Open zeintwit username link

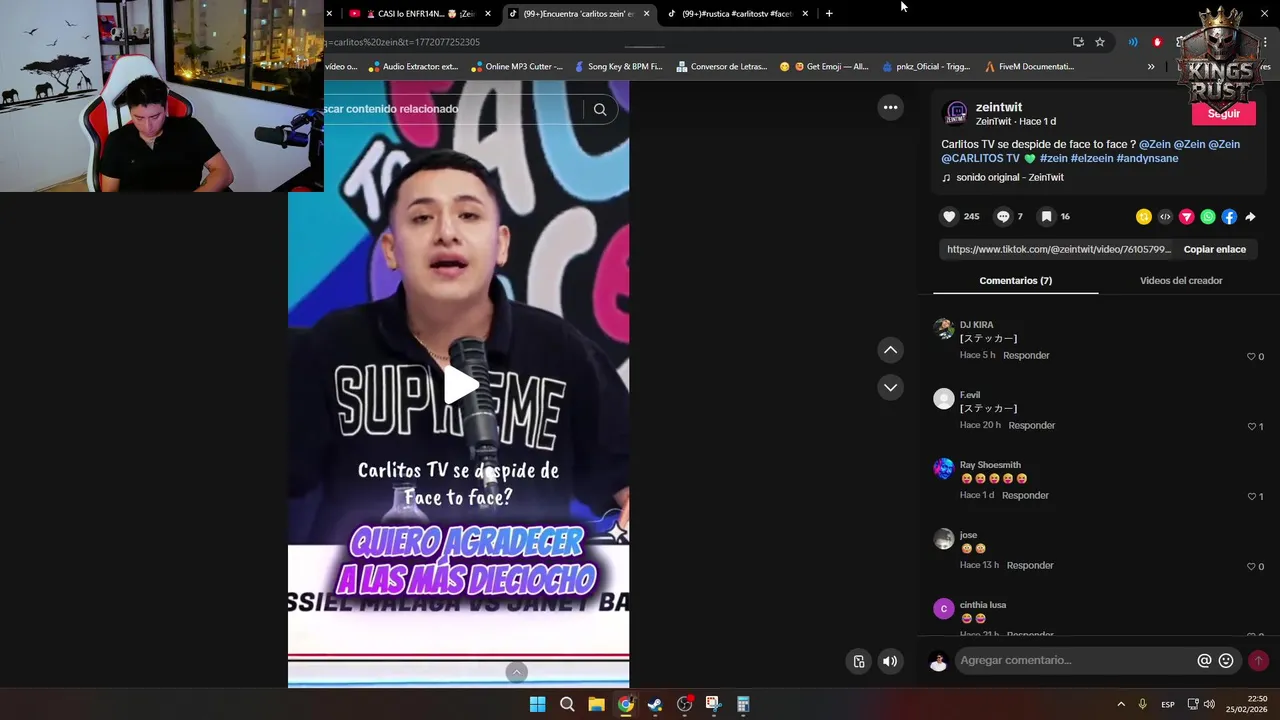(x=999, y=107)
